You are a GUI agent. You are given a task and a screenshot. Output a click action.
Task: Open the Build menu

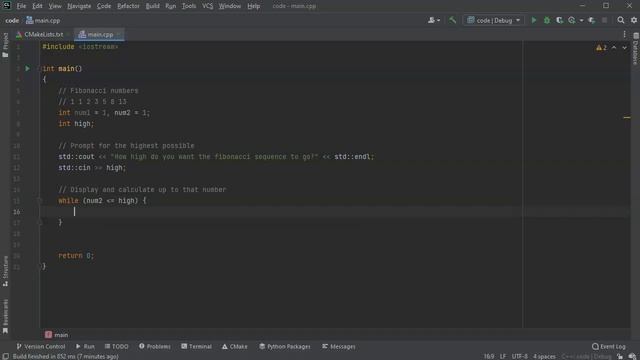(x=153, y=6)
